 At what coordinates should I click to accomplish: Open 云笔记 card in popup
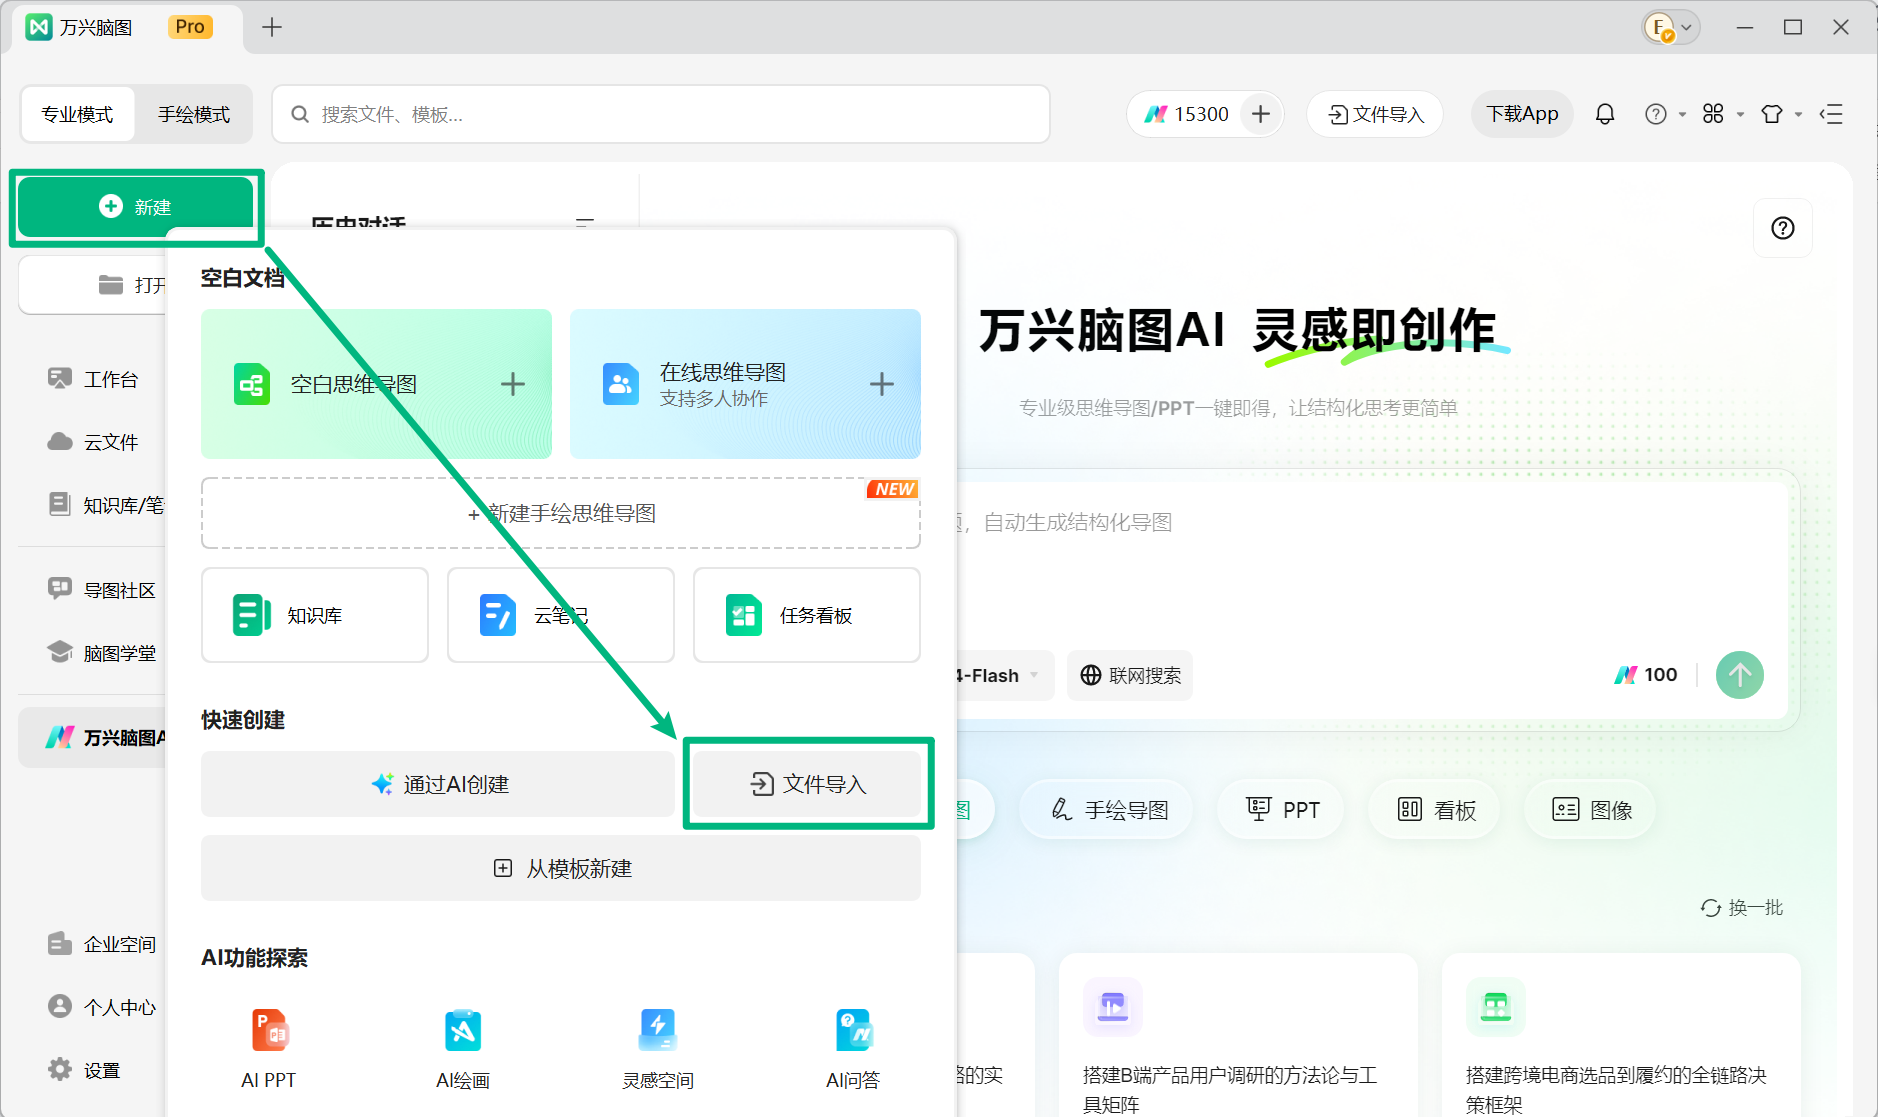tap(561, 615)
